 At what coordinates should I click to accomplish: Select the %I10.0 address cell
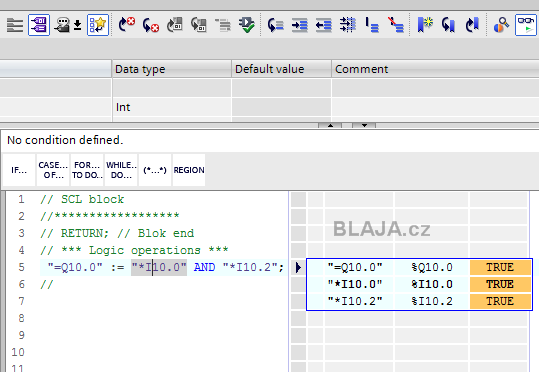point(432,284)
